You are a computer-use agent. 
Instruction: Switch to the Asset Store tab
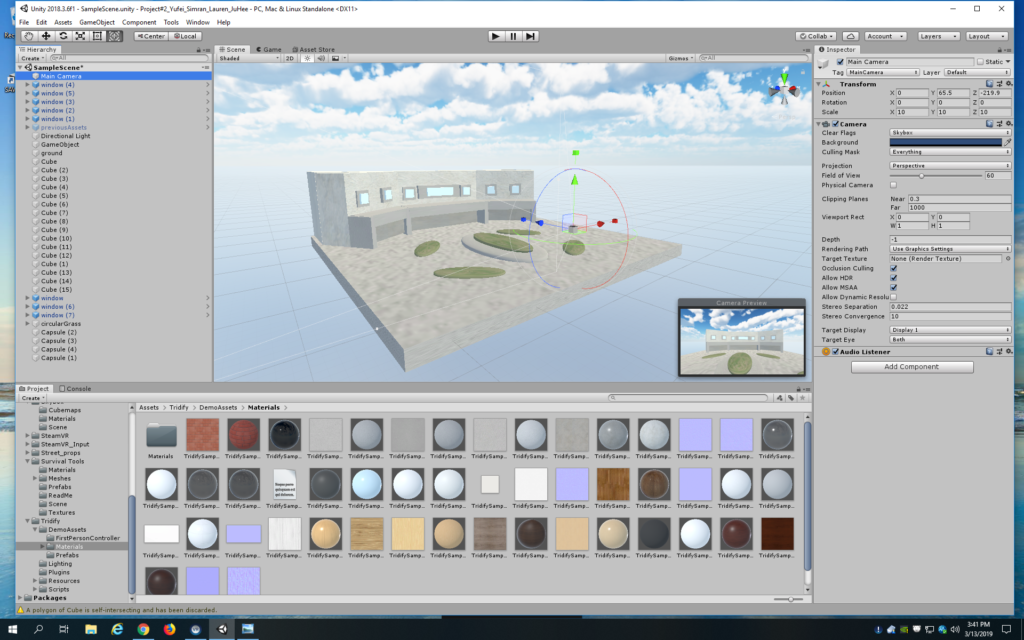click(x=313, y=50)
